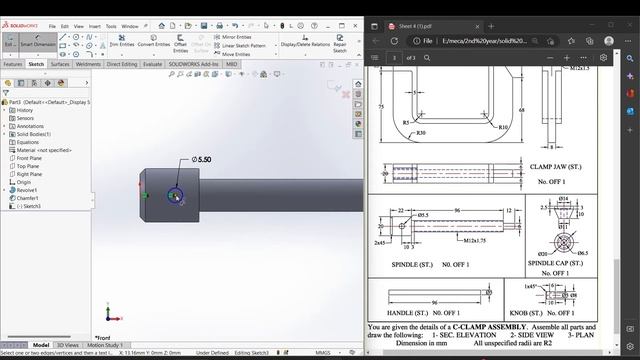Viewport: 640px width, 360px height.
Task: Open the Tools menu in SolidWorks
Action: (111, 26)
